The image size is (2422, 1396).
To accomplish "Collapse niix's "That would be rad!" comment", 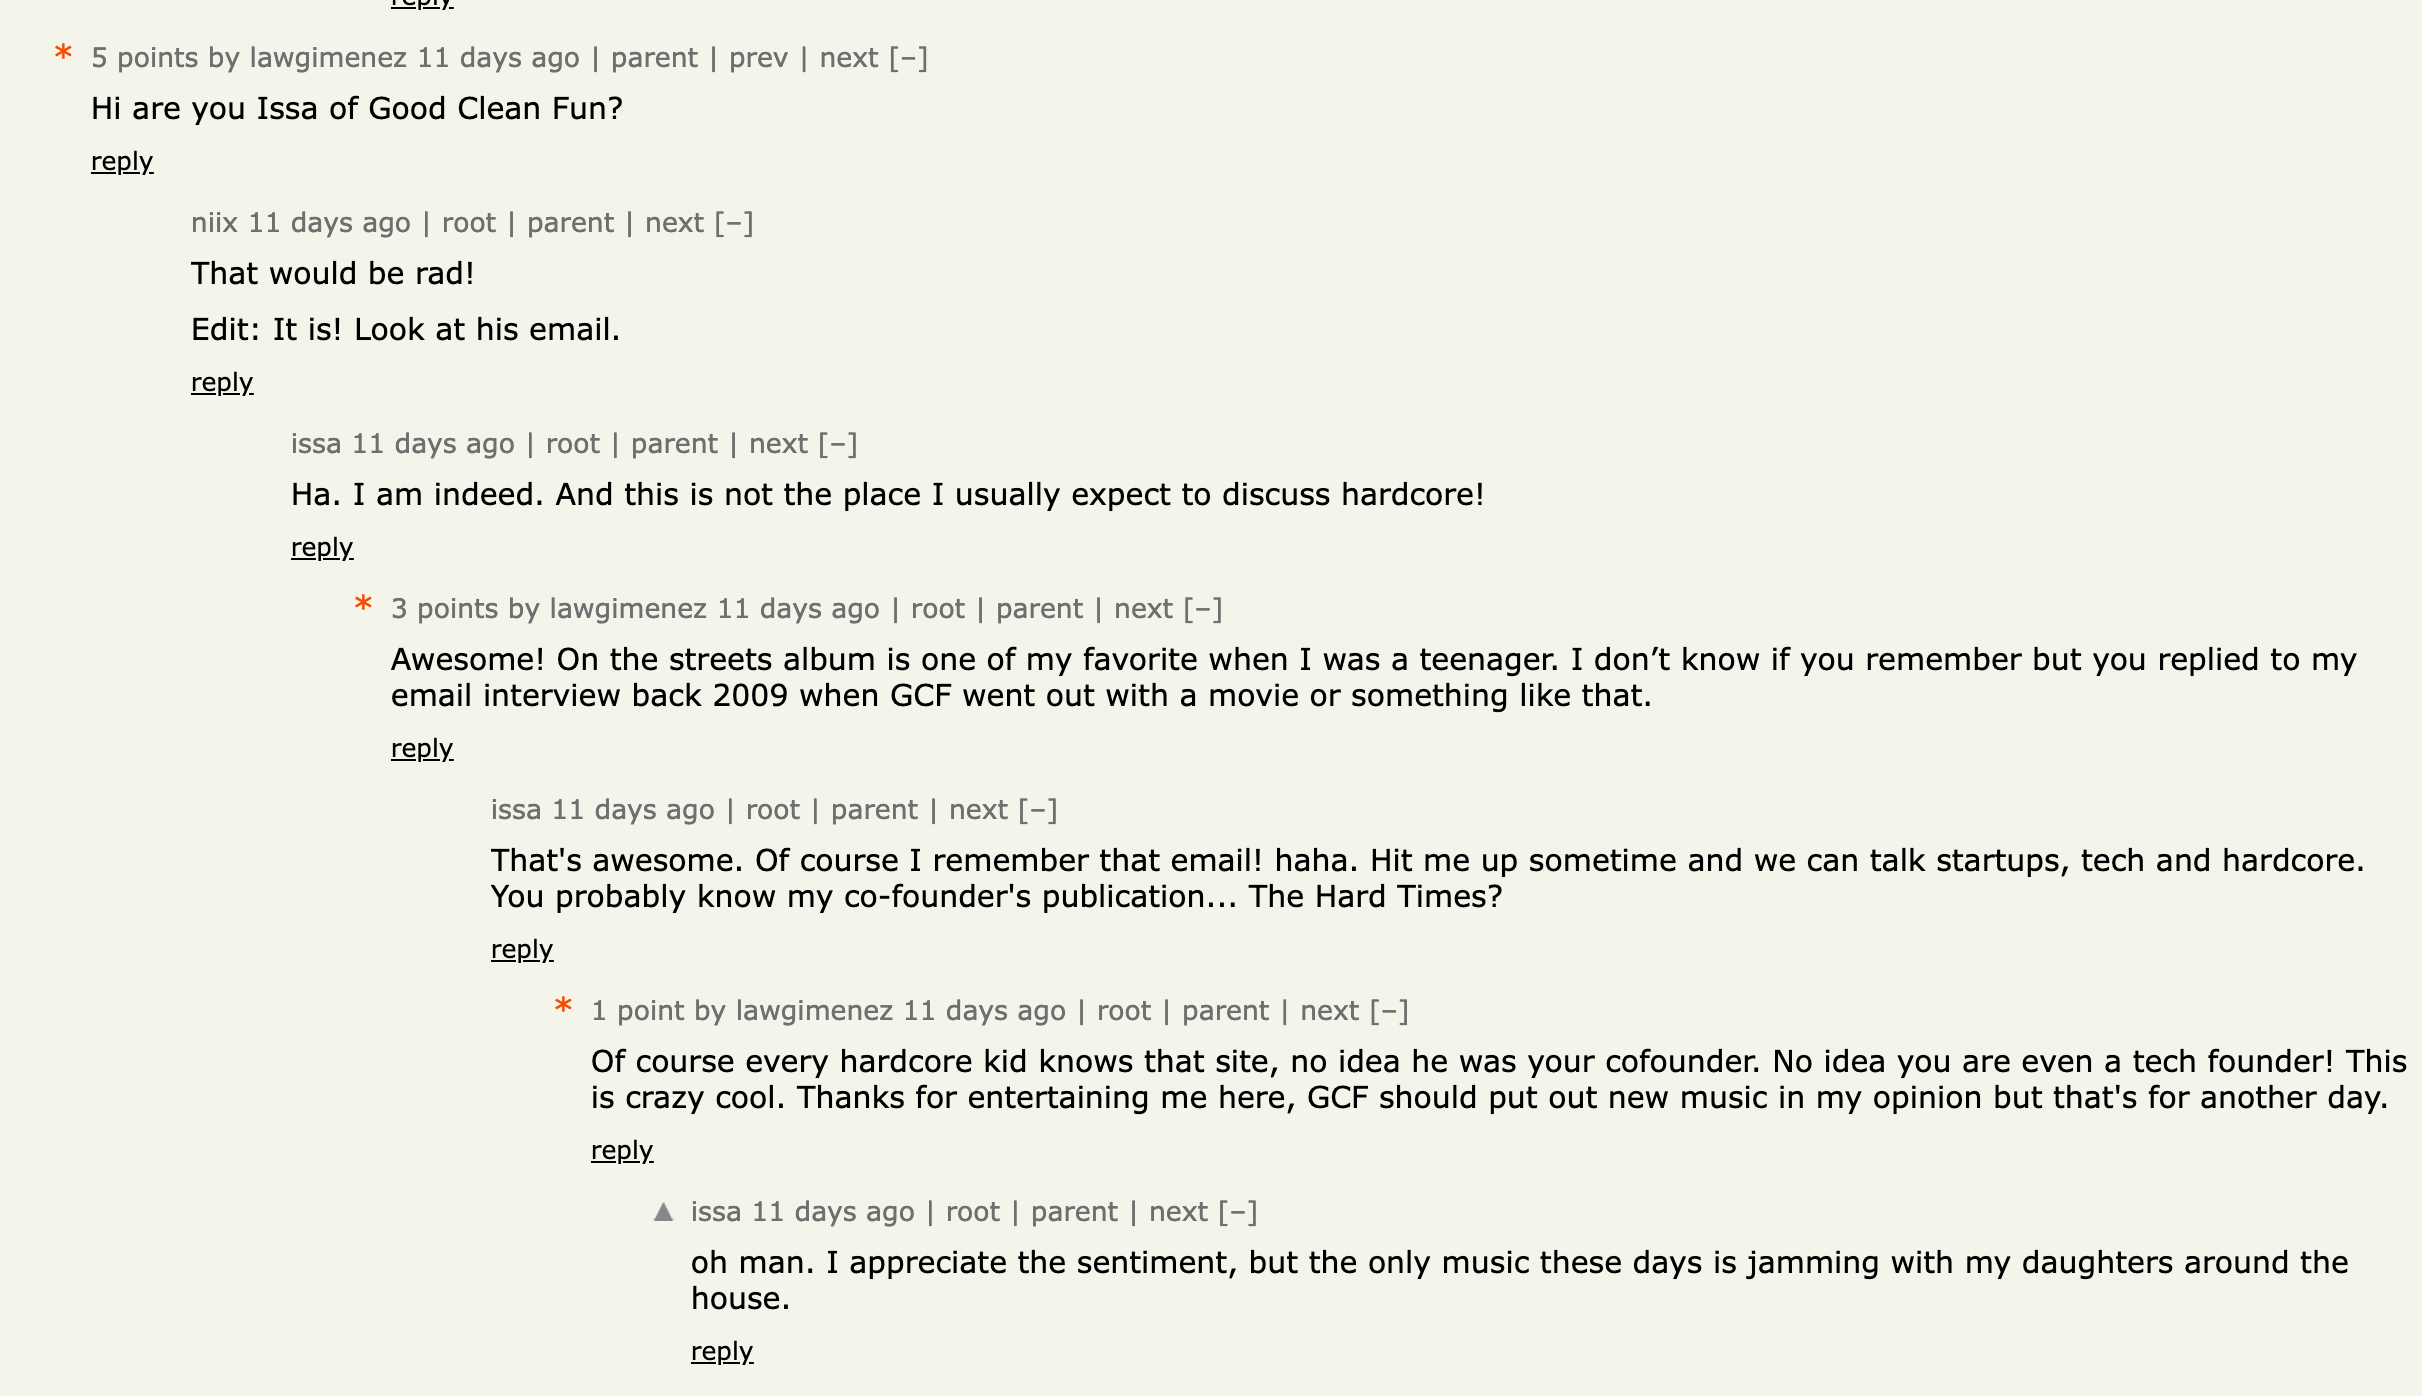I will pos(734,223).
